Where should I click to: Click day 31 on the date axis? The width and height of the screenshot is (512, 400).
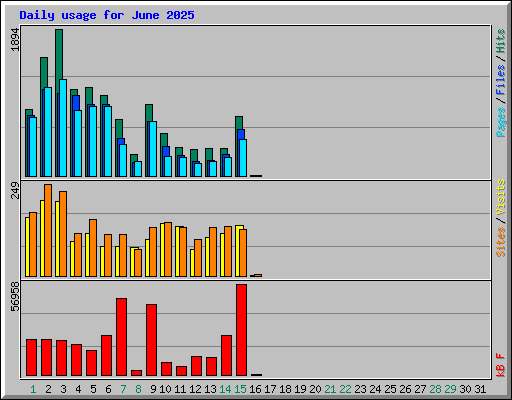[x=480, y=389]
